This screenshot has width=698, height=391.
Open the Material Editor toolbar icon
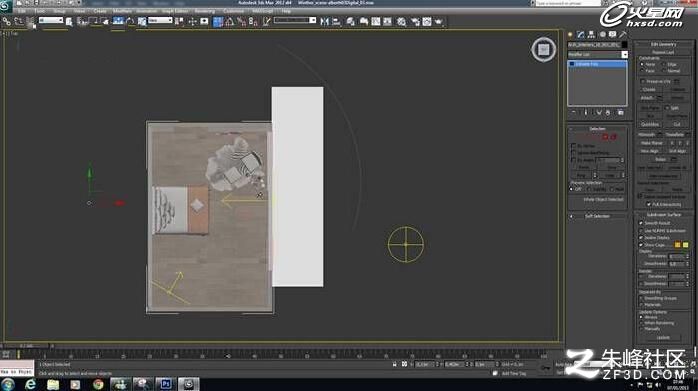(401, 21)
